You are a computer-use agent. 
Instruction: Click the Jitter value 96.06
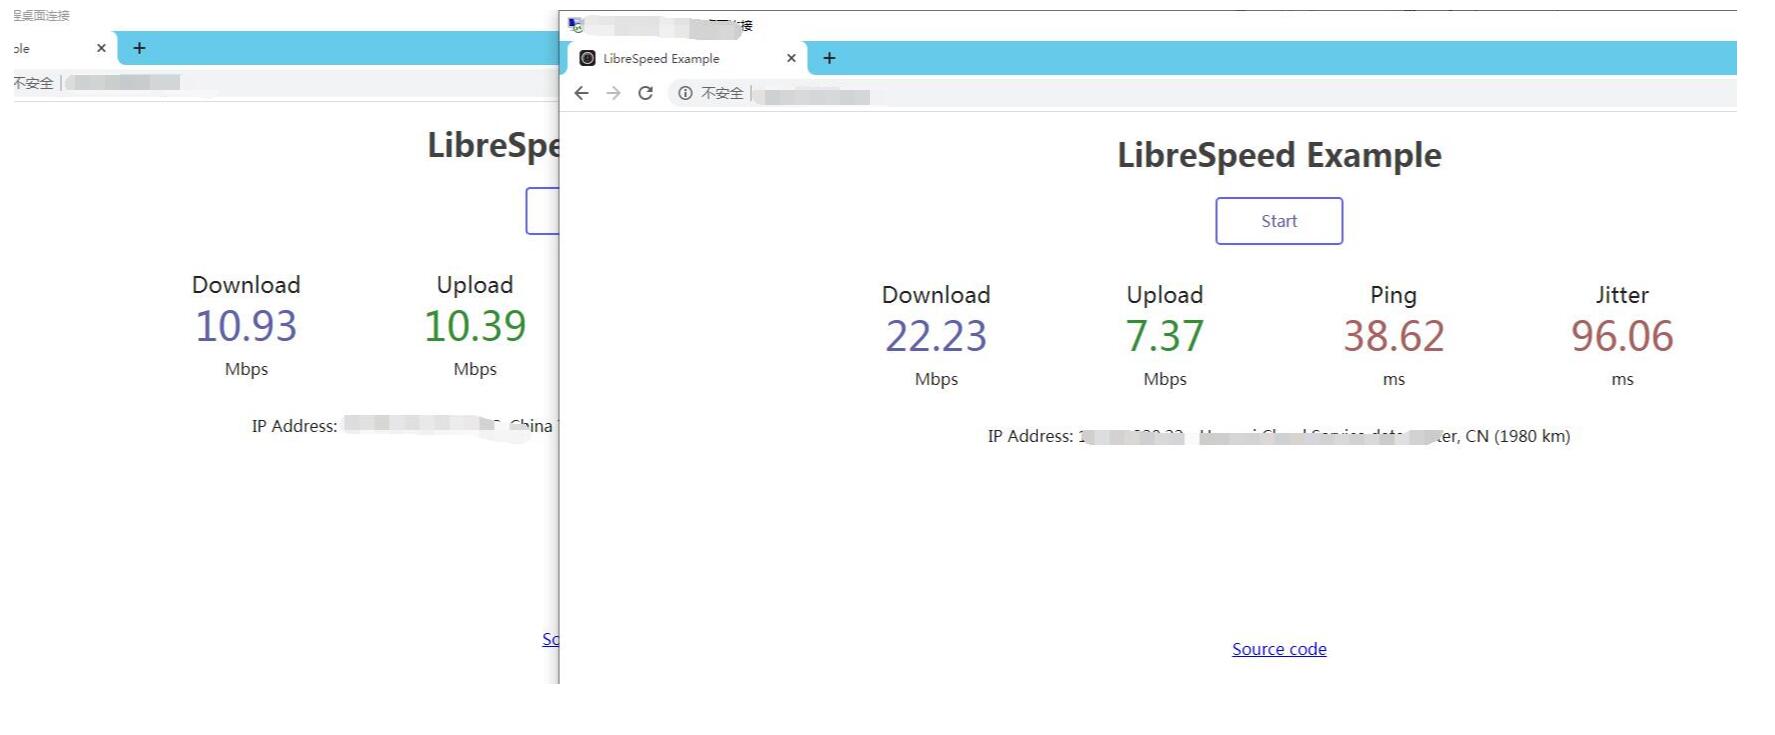pyautogui.click(x=1622, y=336)
